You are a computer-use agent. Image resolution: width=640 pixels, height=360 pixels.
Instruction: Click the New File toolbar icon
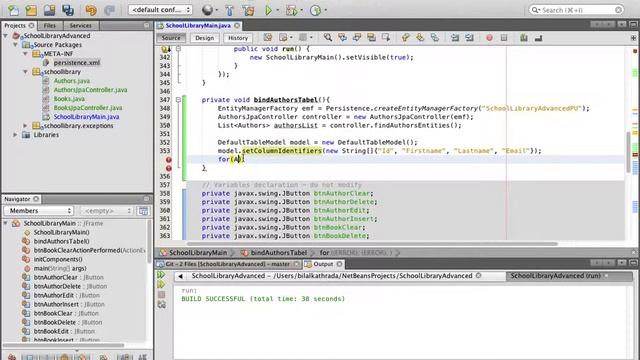click(x=13, y=10)
